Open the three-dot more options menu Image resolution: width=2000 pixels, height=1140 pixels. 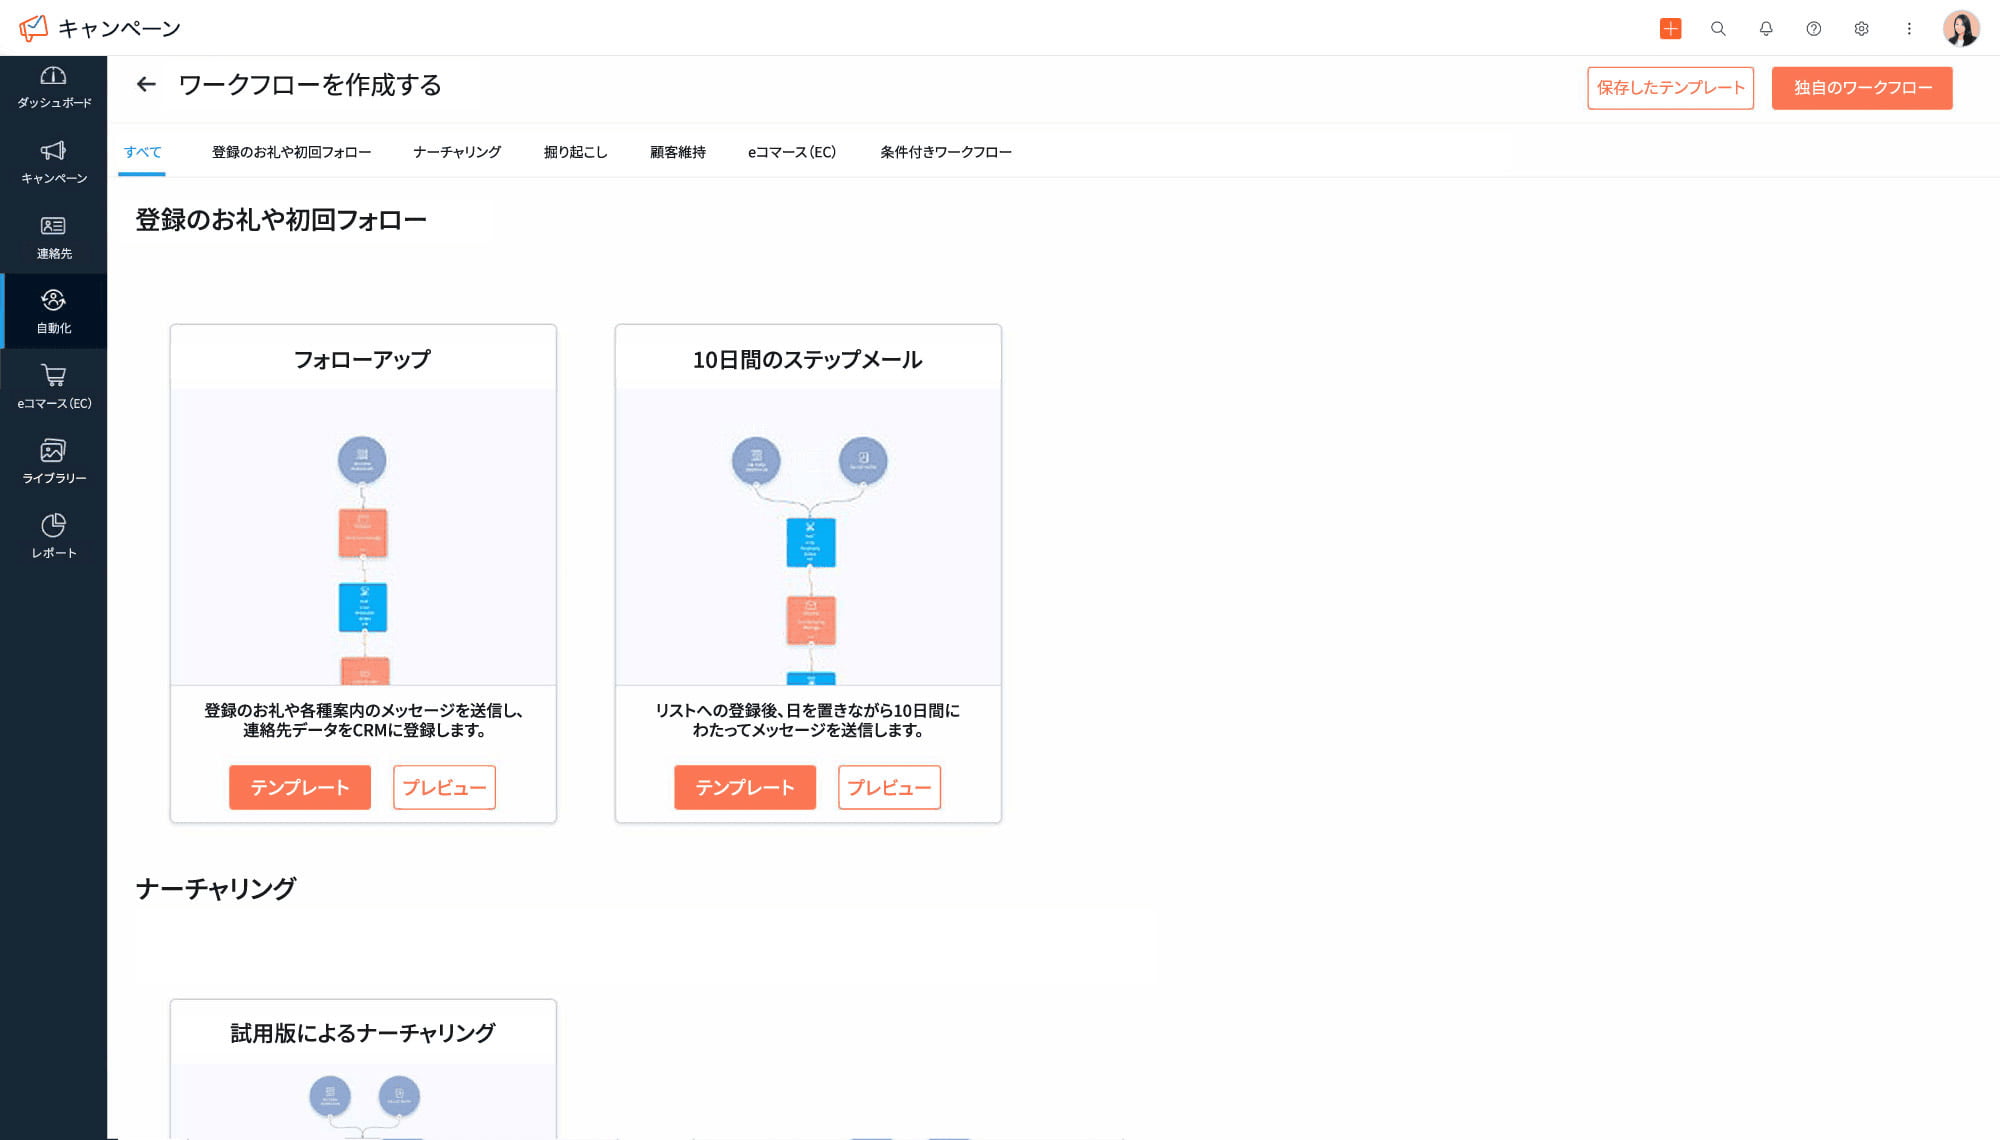(1909, 29)
